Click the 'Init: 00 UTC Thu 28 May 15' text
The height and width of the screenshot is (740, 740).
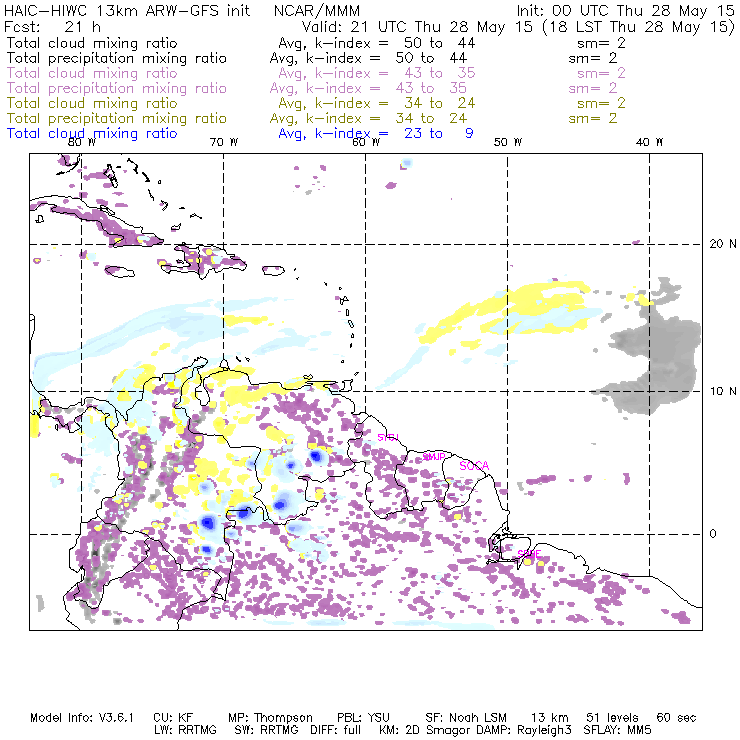(x=625, y=10)
